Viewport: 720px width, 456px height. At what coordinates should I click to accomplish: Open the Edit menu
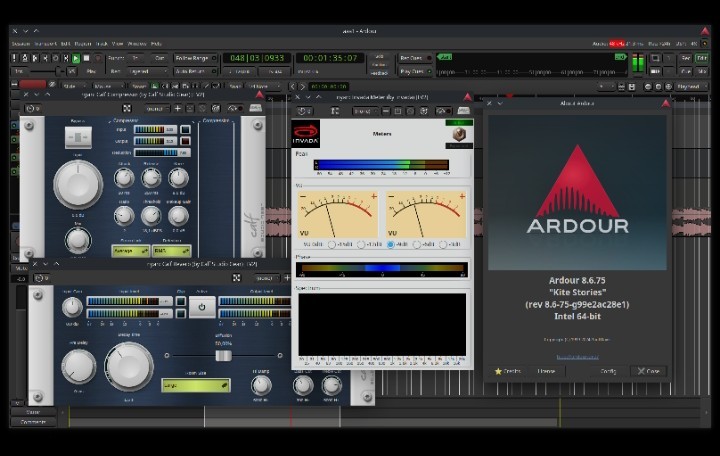[66, 44]
